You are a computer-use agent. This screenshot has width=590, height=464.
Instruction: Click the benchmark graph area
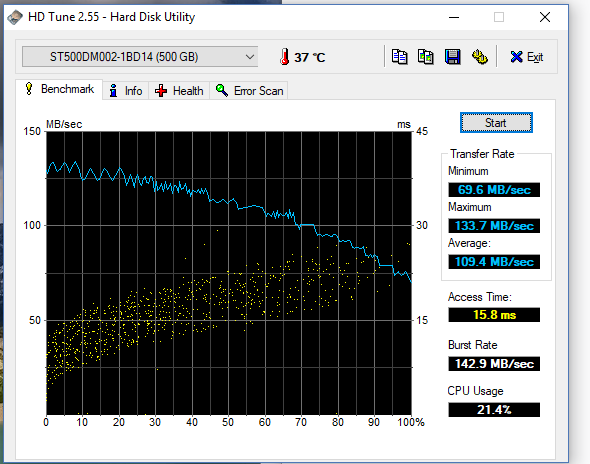(x=229, y=273)
